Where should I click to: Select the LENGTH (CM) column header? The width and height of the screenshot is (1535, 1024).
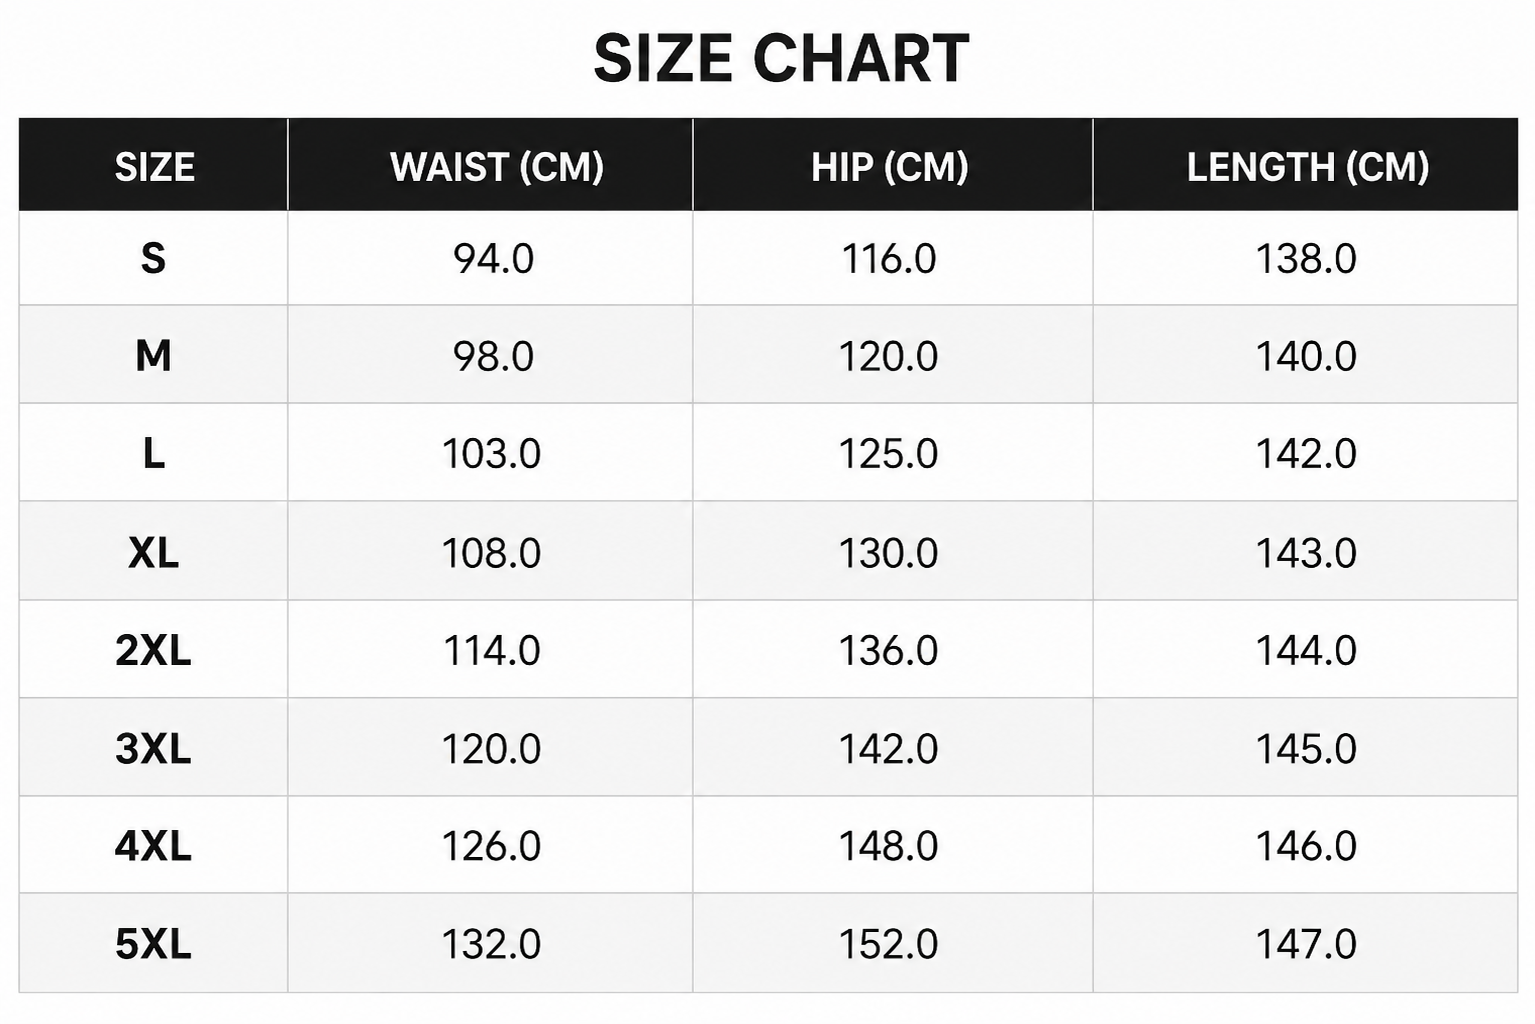[1308, 166]
